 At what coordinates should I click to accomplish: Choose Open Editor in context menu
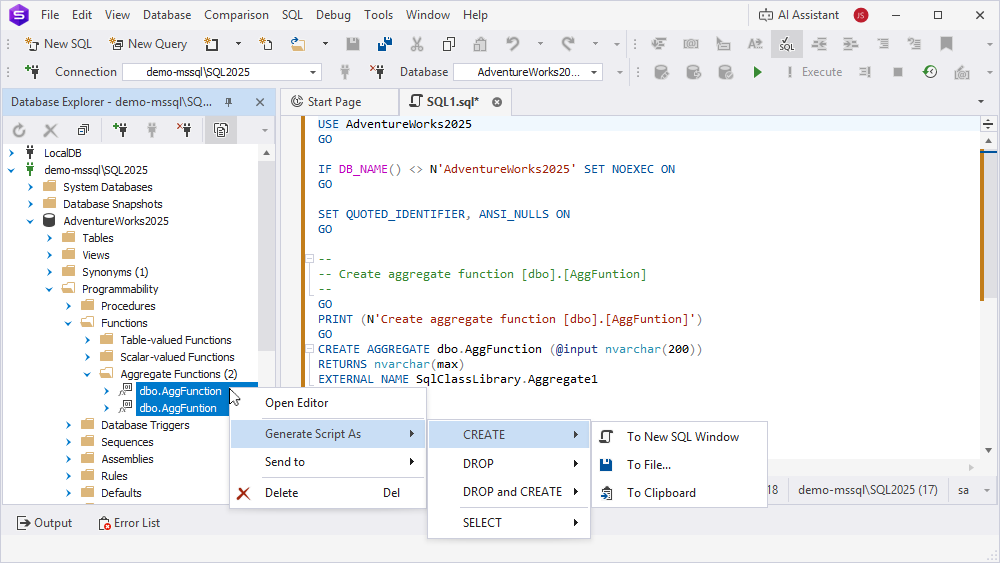tap(327, 403)
